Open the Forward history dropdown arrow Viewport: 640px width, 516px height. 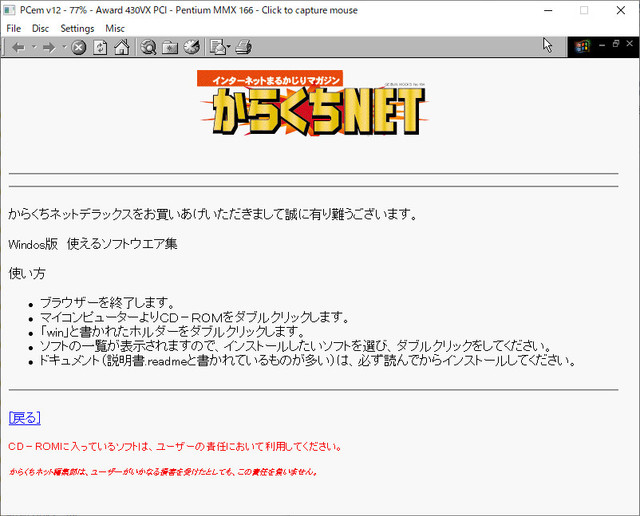[x=64, y=47]
